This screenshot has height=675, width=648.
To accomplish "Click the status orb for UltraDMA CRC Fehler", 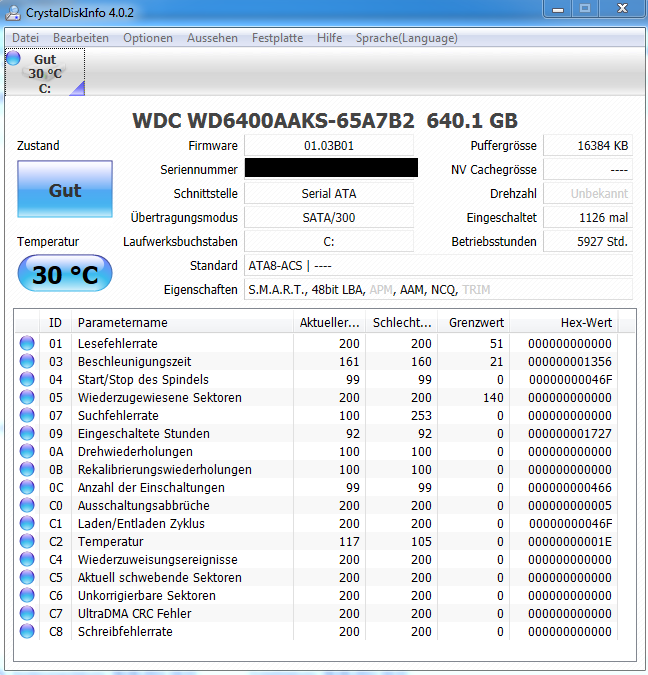I will coord(27,613).
